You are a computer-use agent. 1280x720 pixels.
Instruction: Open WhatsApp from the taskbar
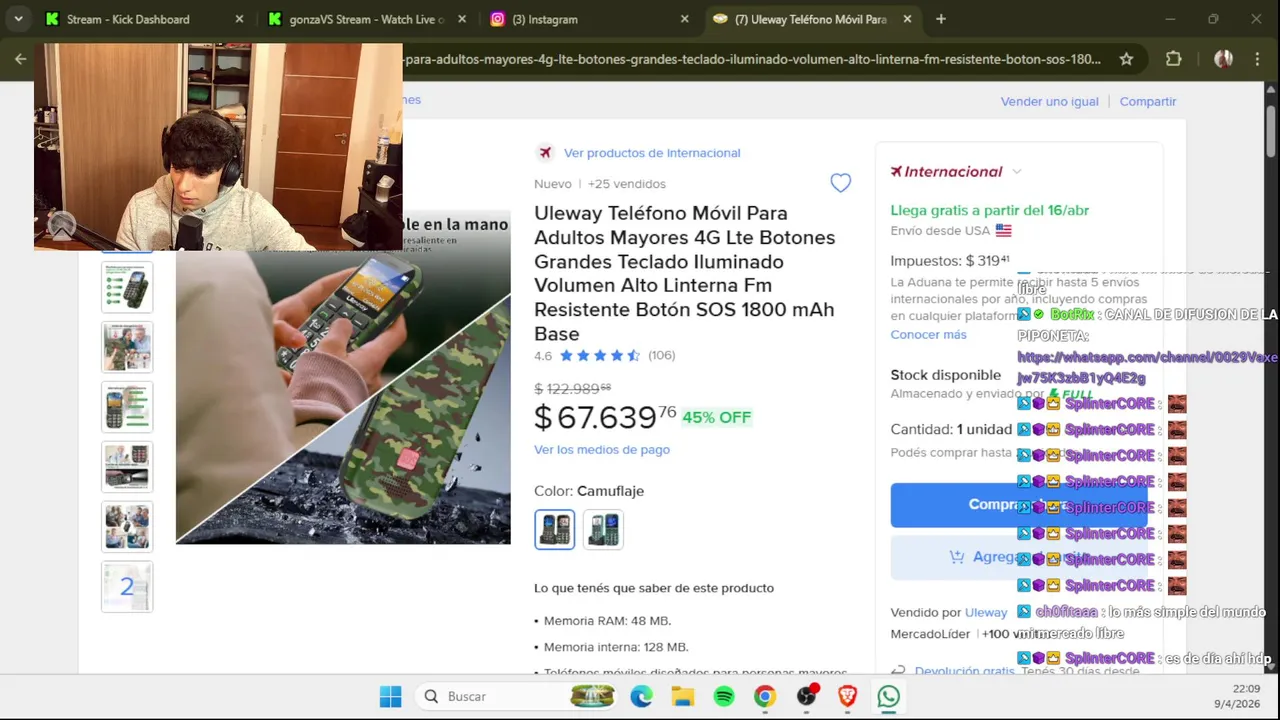click(888, 696)
